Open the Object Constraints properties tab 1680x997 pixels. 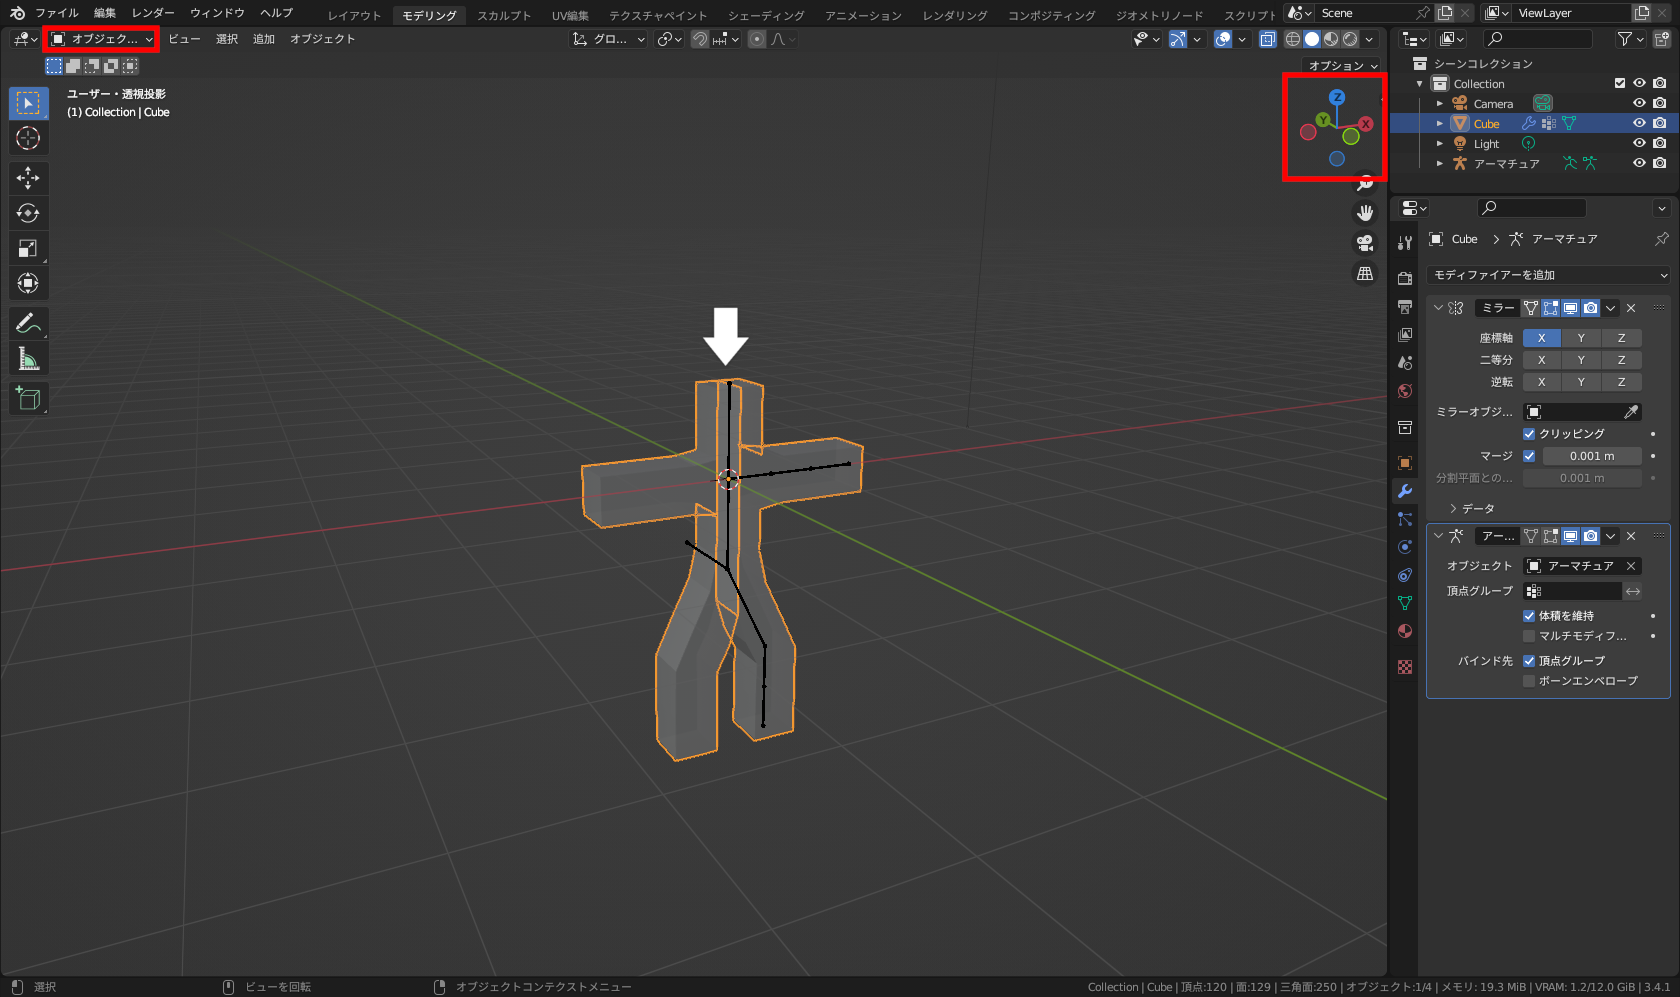click(1405, 575)
